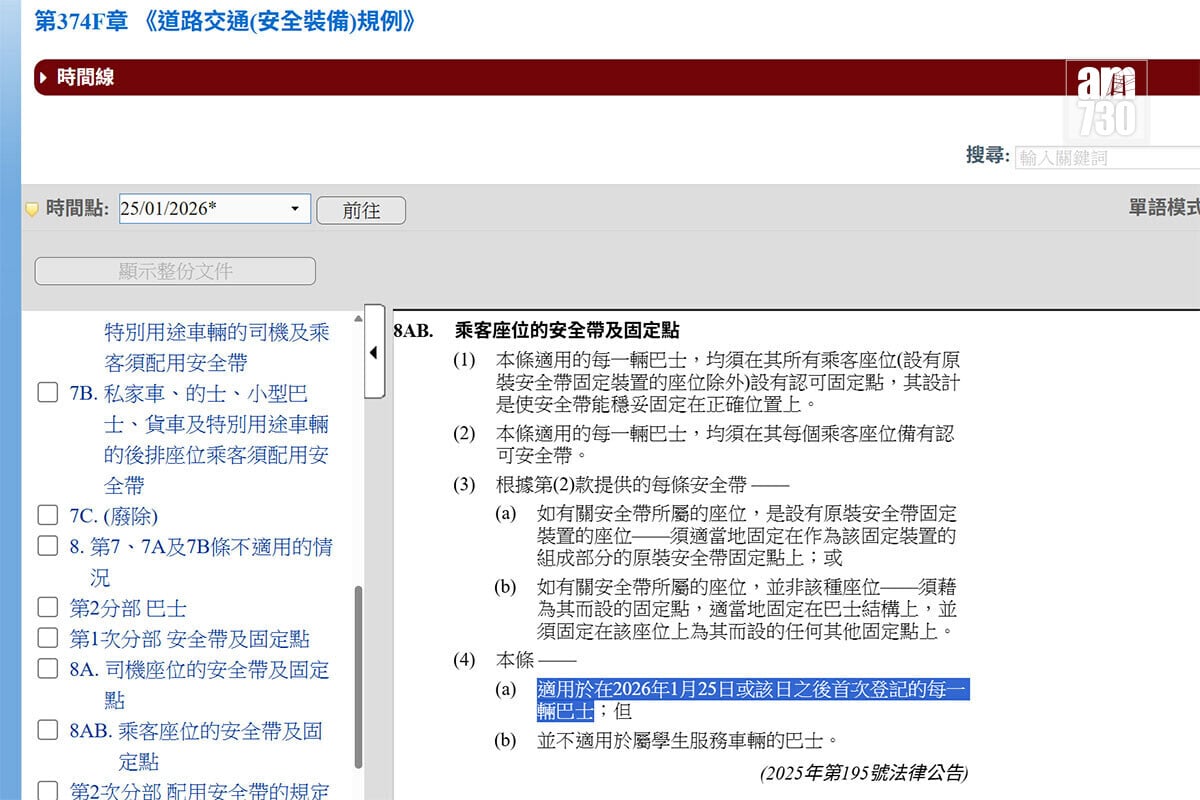The image size is (1200, 800).
Task: Select the checkbox for section 8
Action: coord(48,547)
